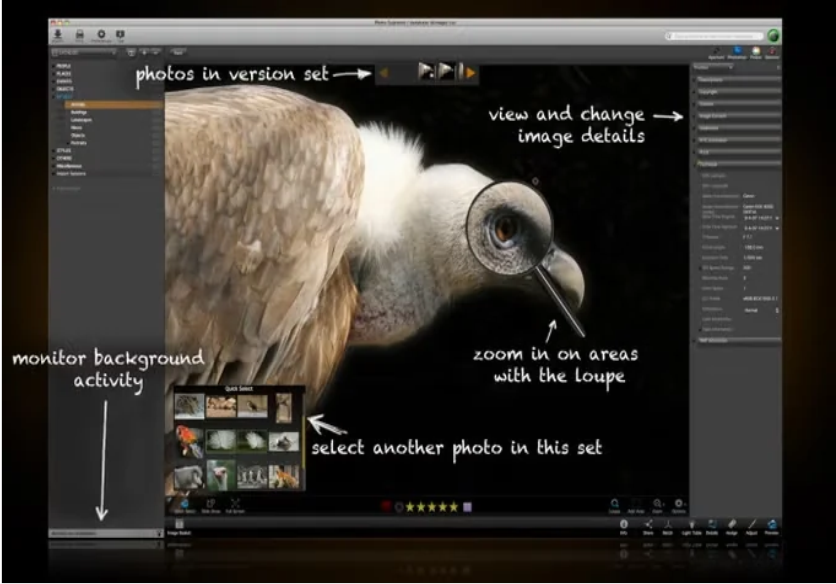Screen dimensions: 836x584
Task: Go to previous photo with orange left arrow
Action: click(x=384, y=73)
